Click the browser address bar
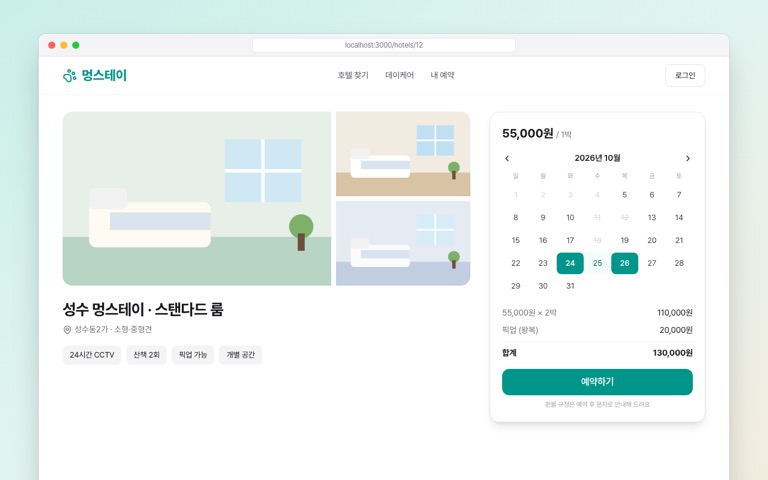Viewport: 768px width, 480px height. click(x=384, y=45)
